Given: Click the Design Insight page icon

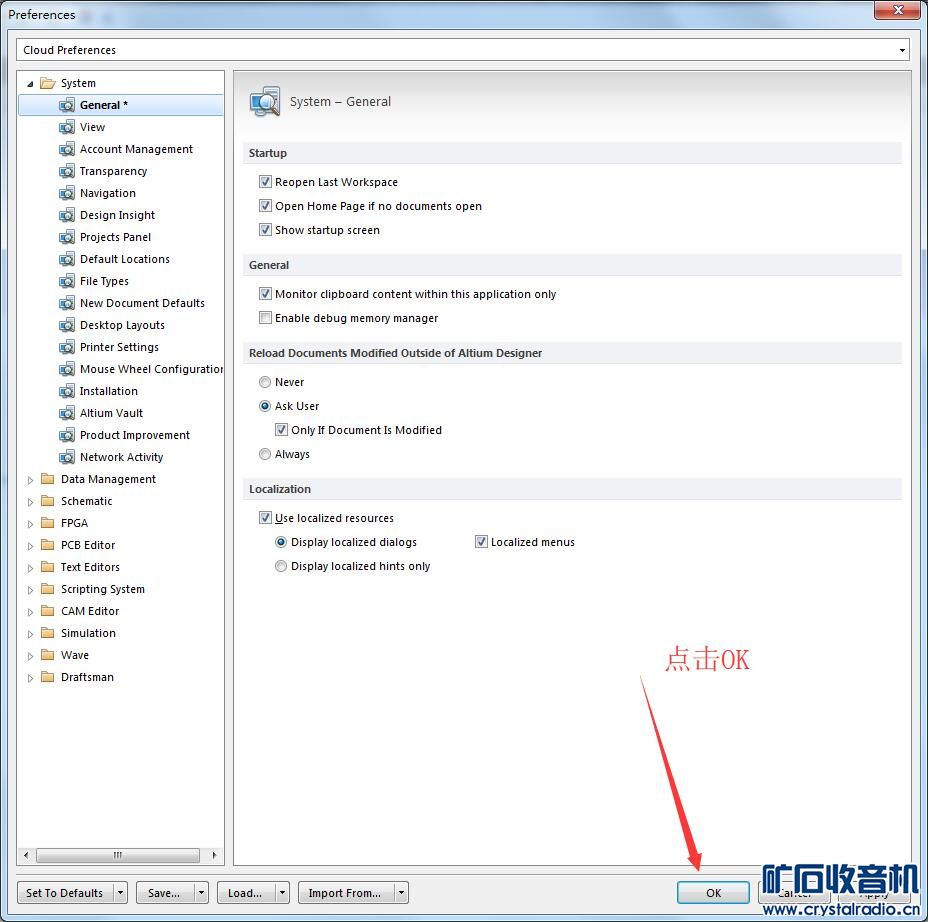Looking at the screenshot, I should (67, 215).
